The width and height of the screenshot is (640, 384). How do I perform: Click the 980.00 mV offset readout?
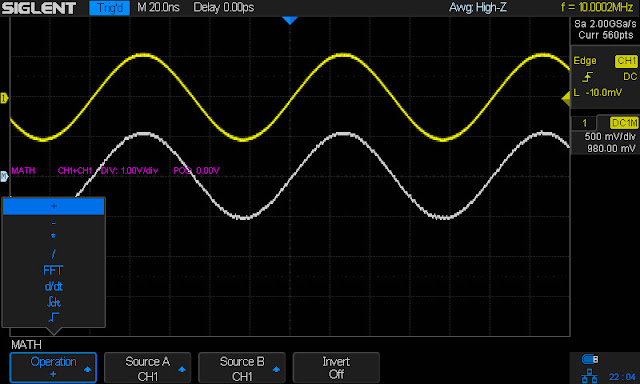coord(611,149)
